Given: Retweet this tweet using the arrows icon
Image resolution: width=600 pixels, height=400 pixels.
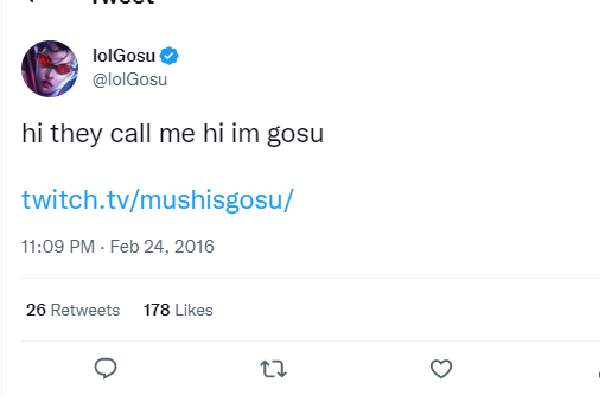Looking at the screenshot, I should click(273, 370).
